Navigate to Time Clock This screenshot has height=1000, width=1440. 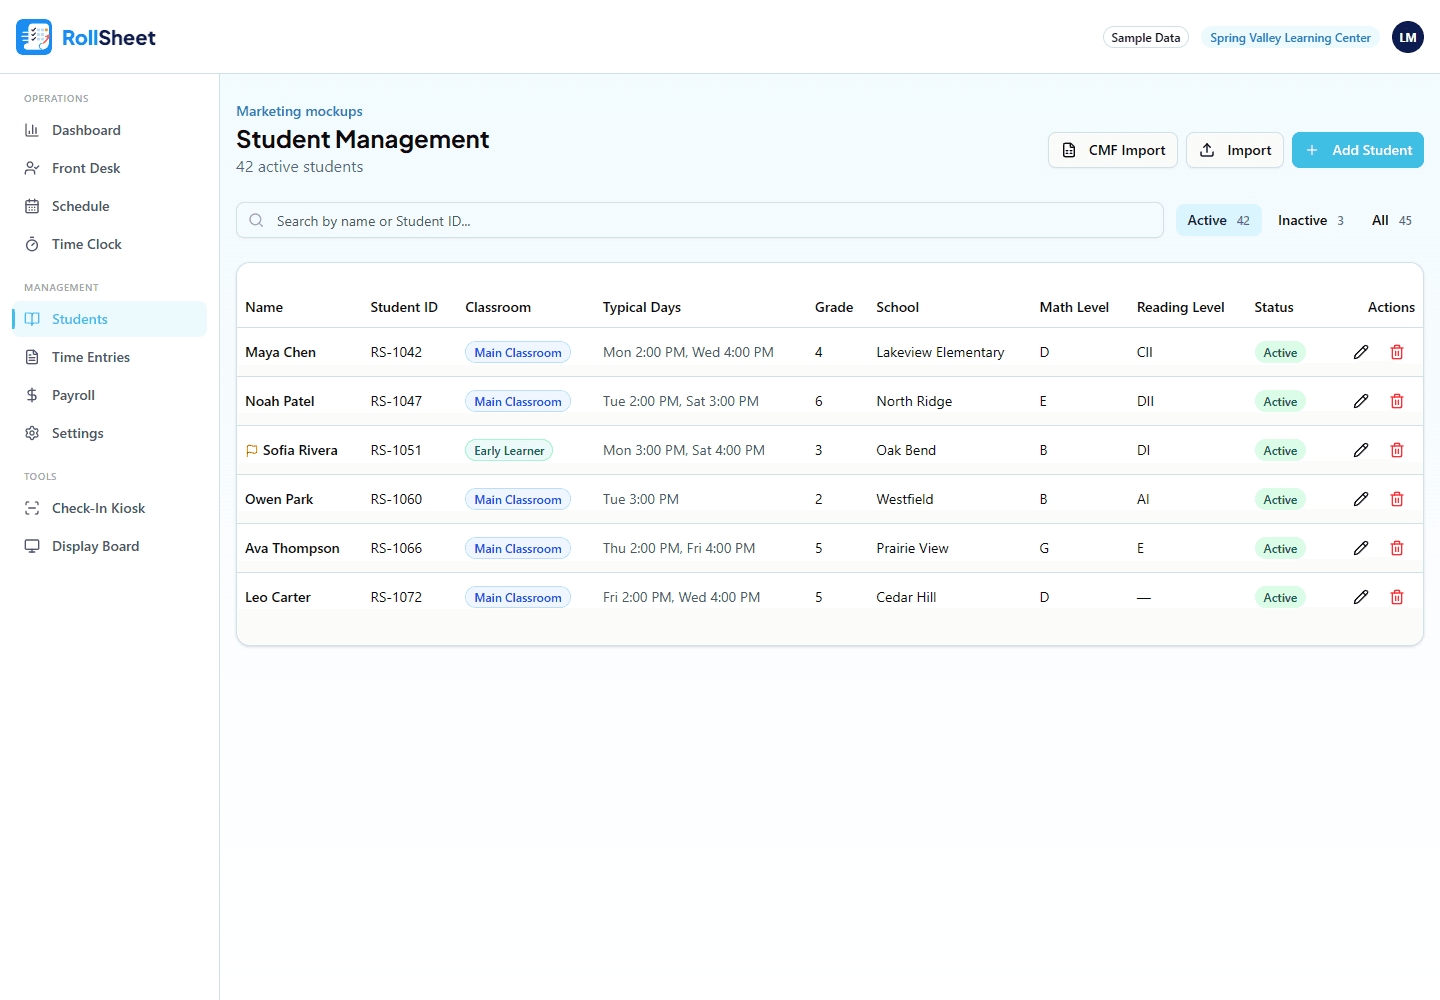(x=110, y=244)
